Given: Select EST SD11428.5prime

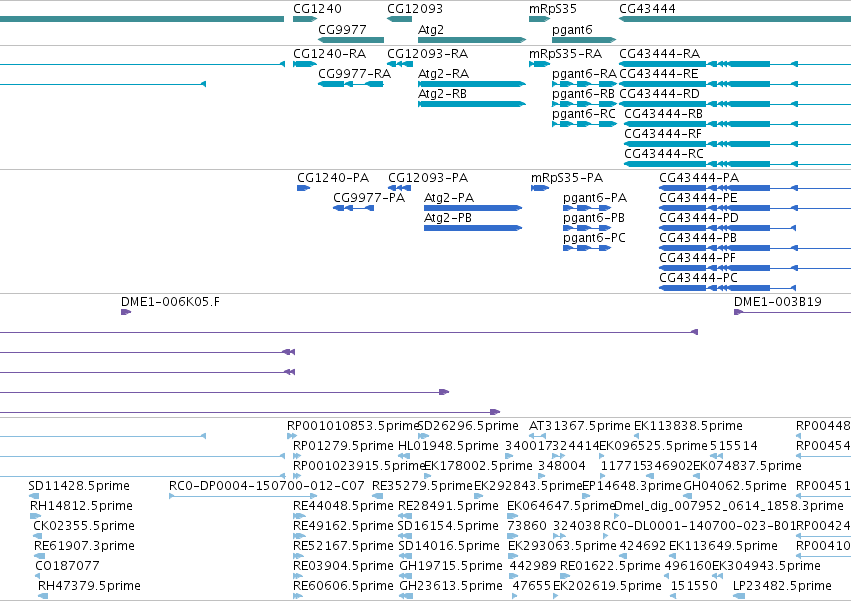Looking at the screenshot, I should 79,486.
